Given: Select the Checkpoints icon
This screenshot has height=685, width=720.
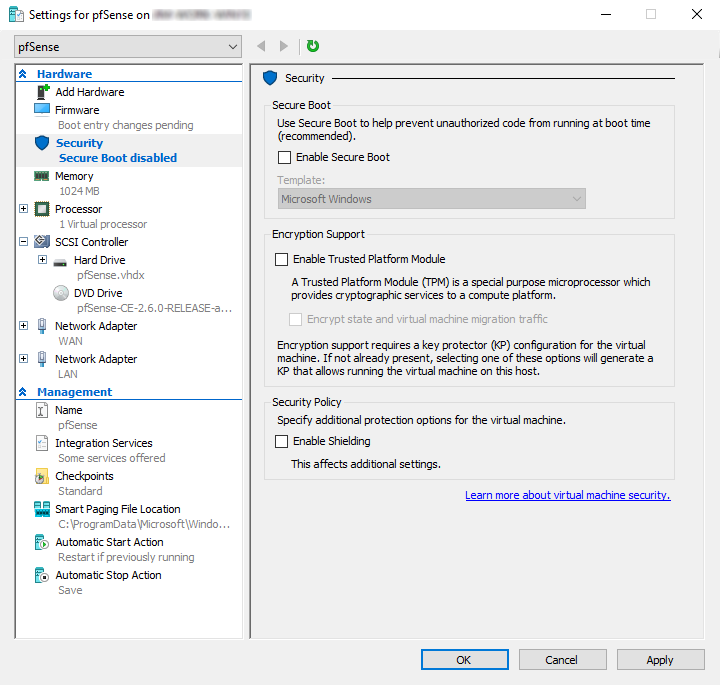Looking at the screenshot, I should coord(42,476).
